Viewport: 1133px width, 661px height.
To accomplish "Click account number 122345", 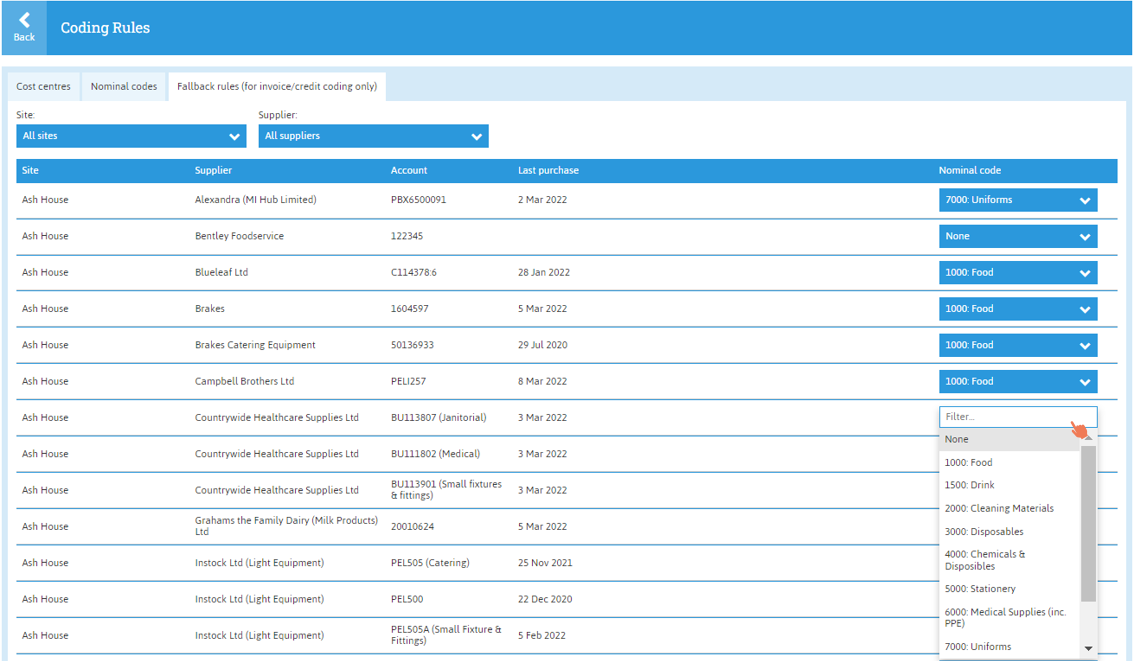I will tap(407, 236).
